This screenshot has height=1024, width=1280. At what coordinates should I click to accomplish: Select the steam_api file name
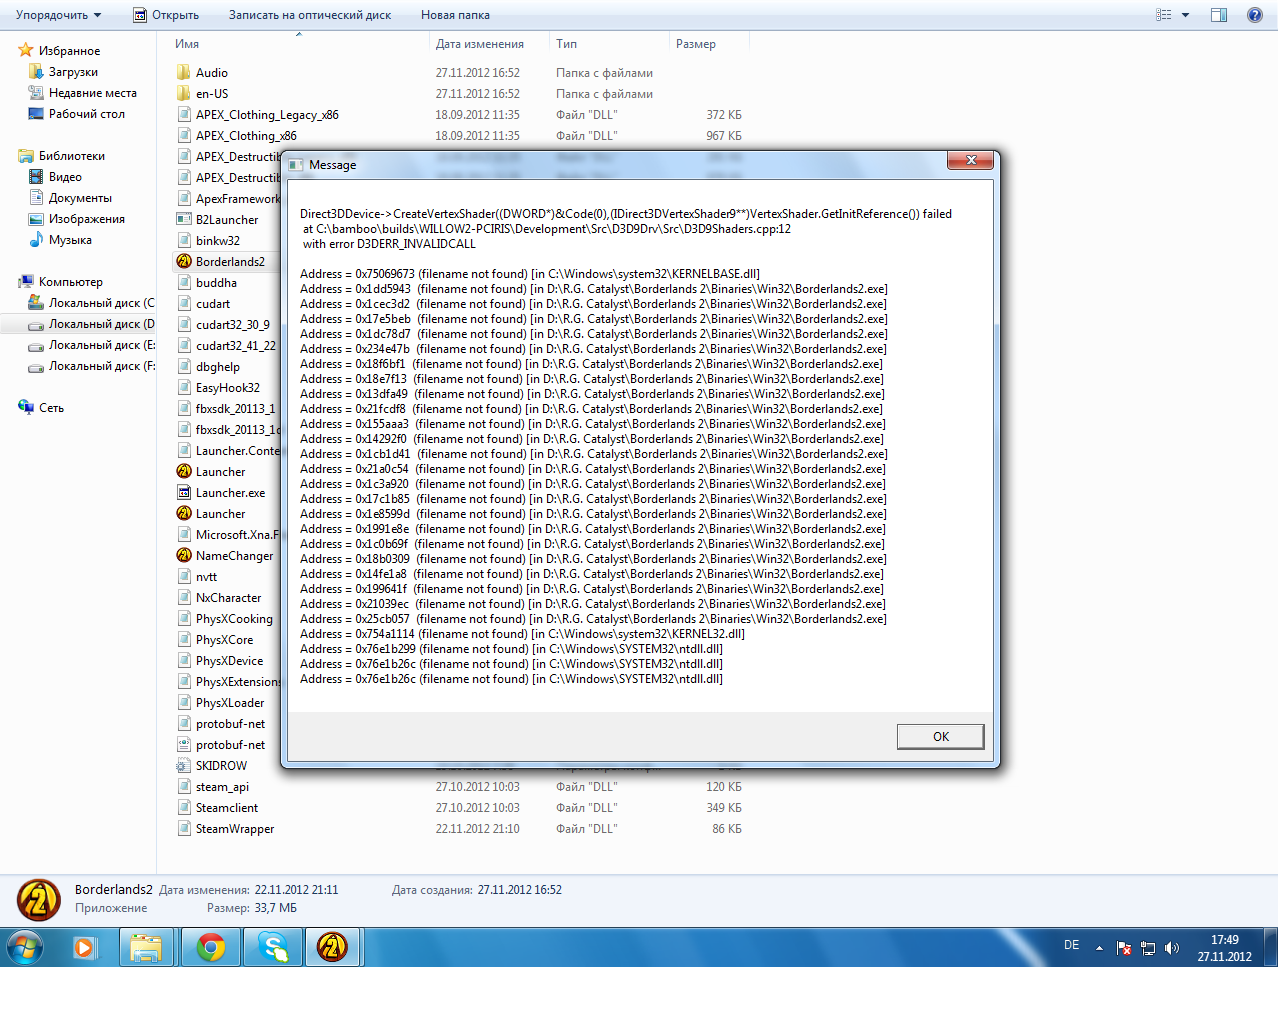click(x=222, y=787)
